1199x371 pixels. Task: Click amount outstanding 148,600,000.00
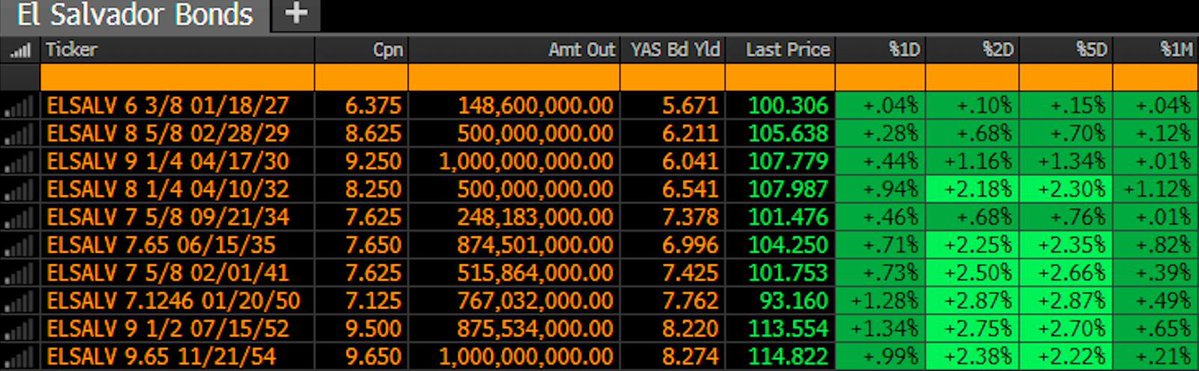(536, 106)
